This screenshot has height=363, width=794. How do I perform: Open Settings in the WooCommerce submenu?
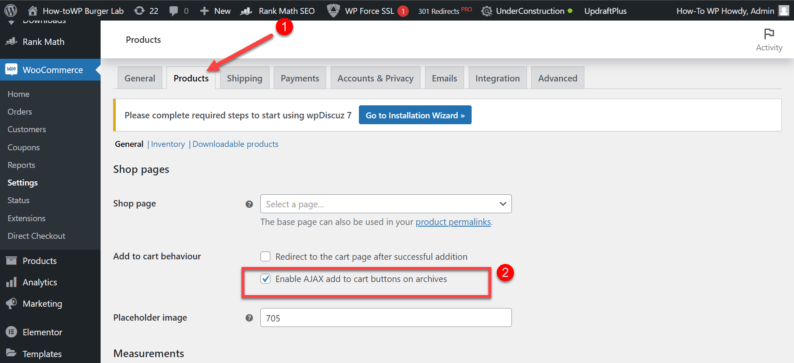23,183
